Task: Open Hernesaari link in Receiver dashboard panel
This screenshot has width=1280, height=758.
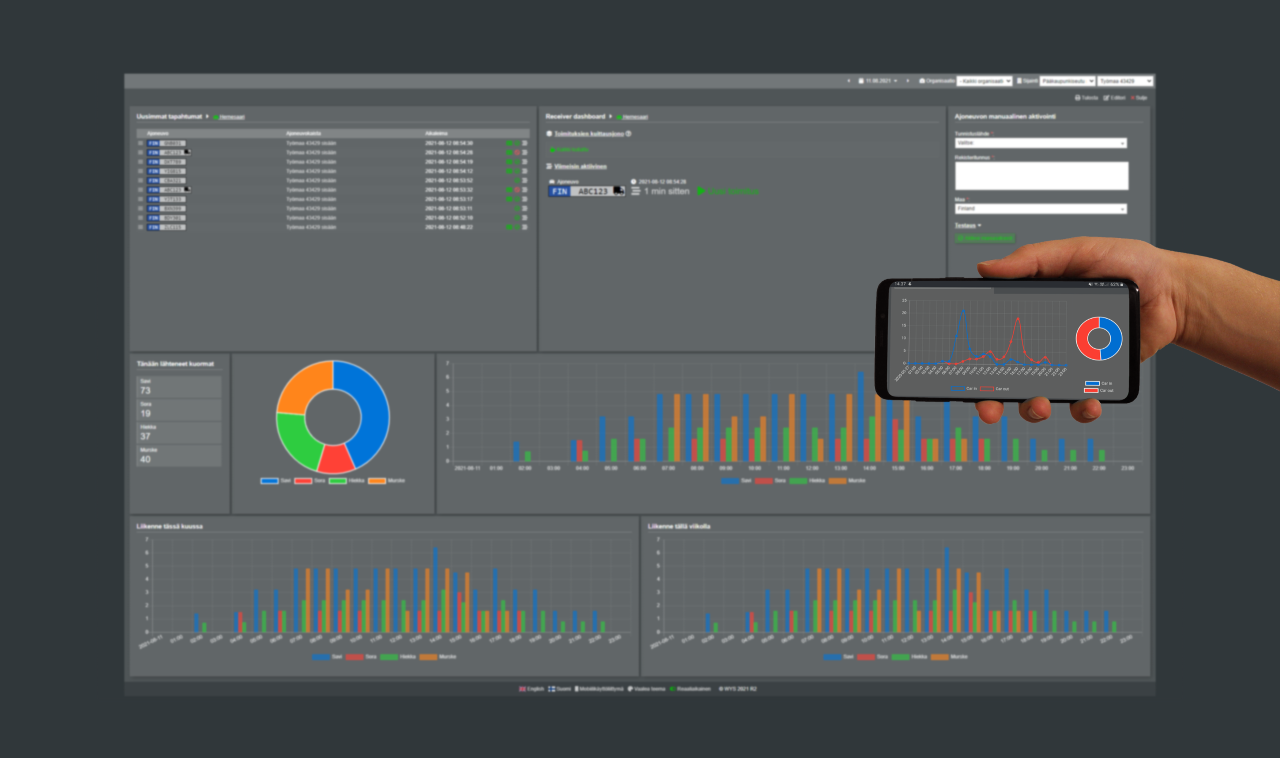Action: [x=632, y=117]
